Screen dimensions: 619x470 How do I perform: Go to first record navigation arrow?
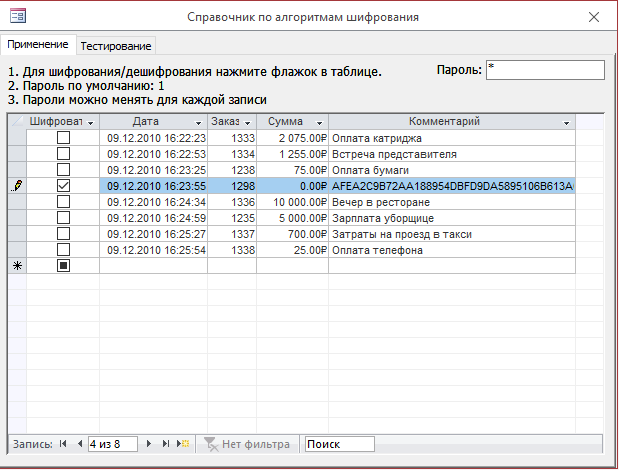coord(64,443)
